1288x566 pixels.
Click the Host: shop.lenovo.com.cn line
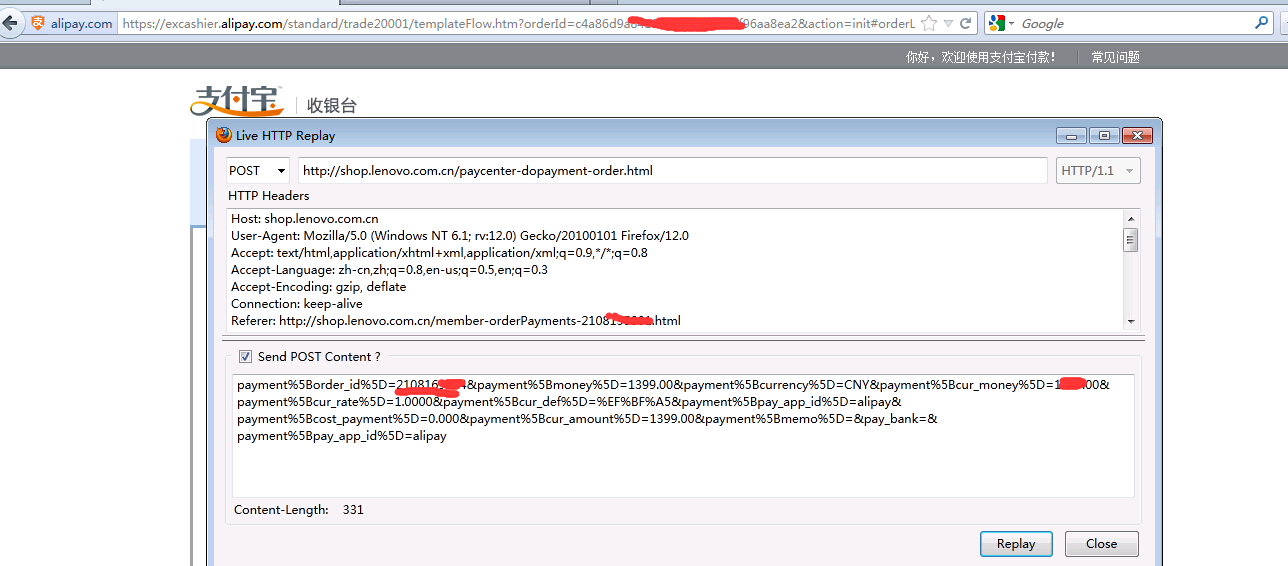304,218
